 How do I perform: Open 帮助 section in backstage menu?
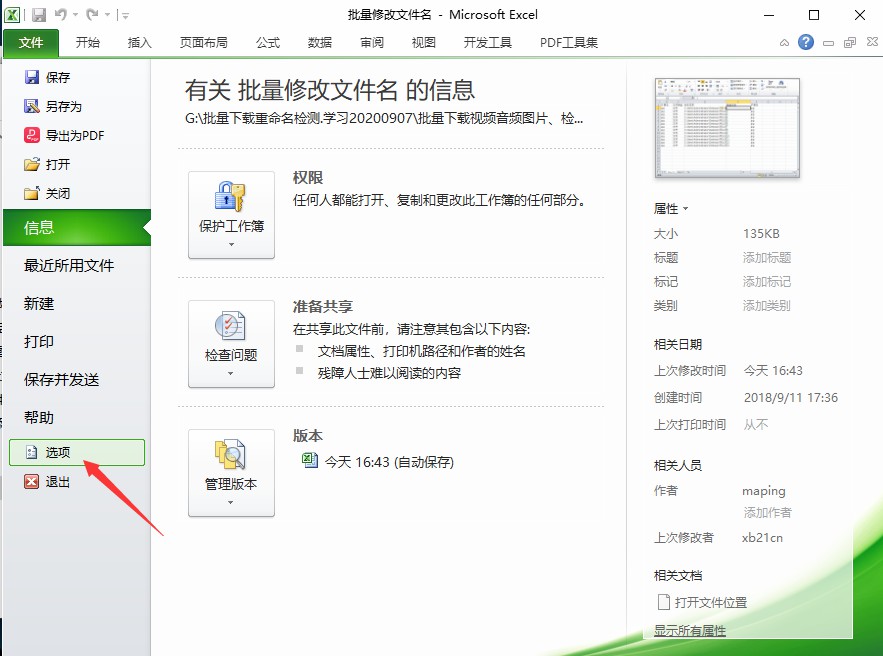(39, 418)
